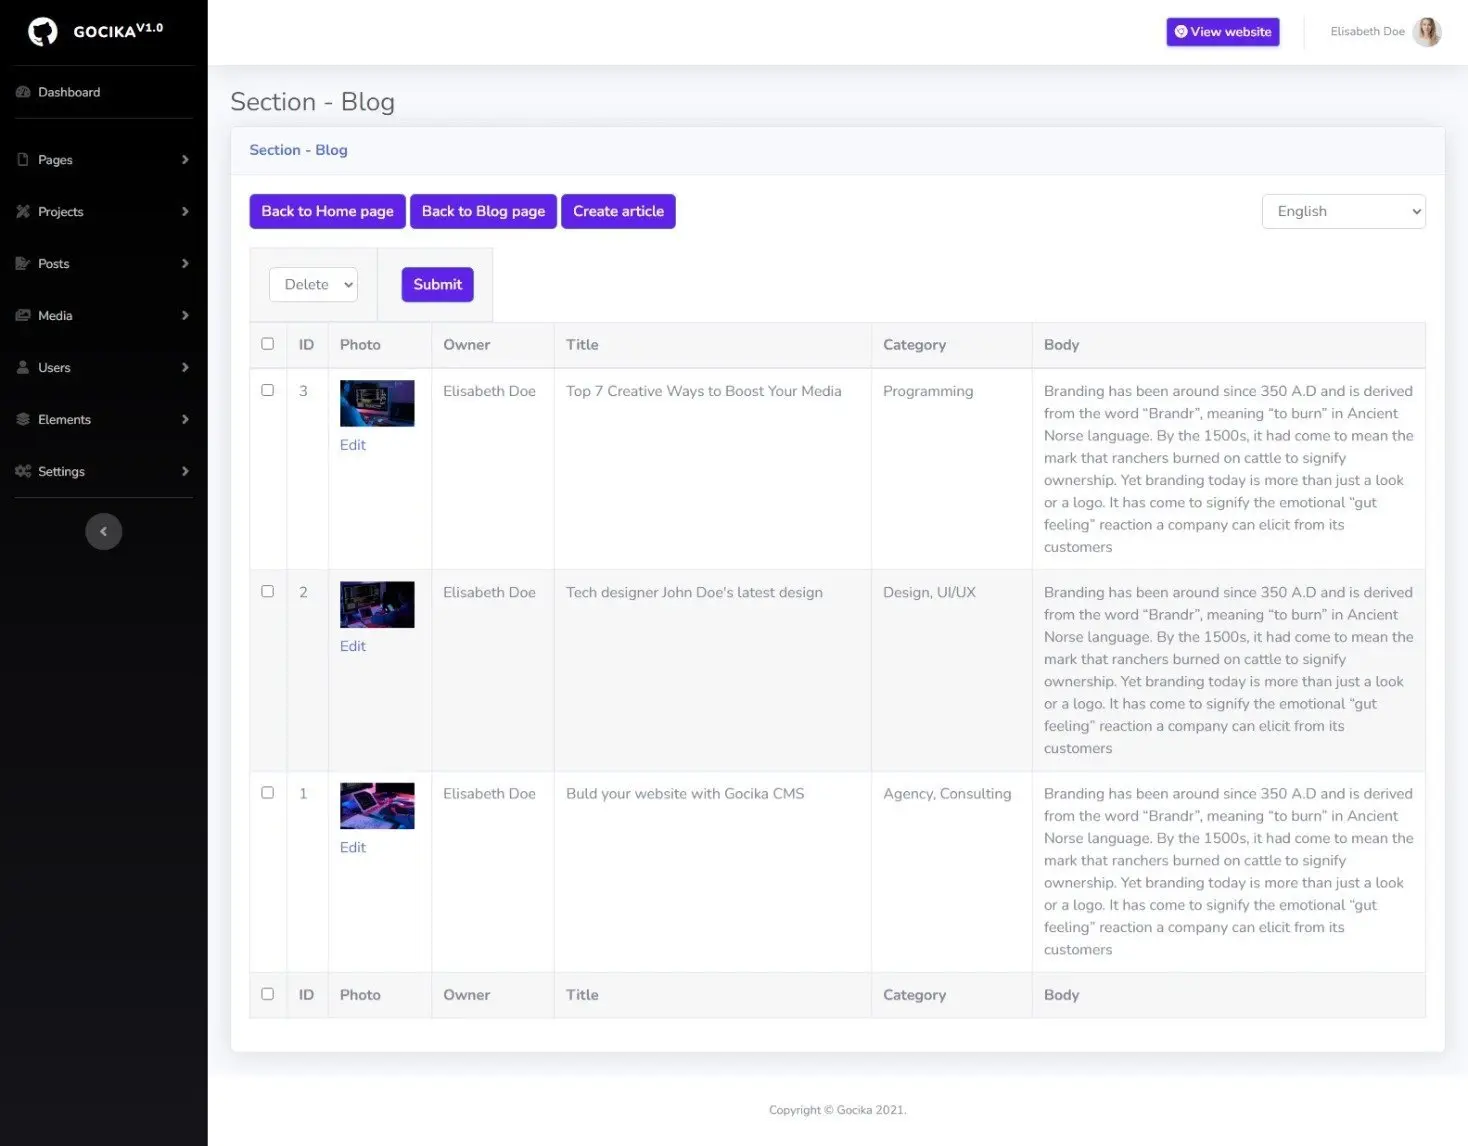The height and width of the screenshot is (1146, 1468).
Task: Click the Settings gears icon in sidebar
Action: click(x=23, y=472)
